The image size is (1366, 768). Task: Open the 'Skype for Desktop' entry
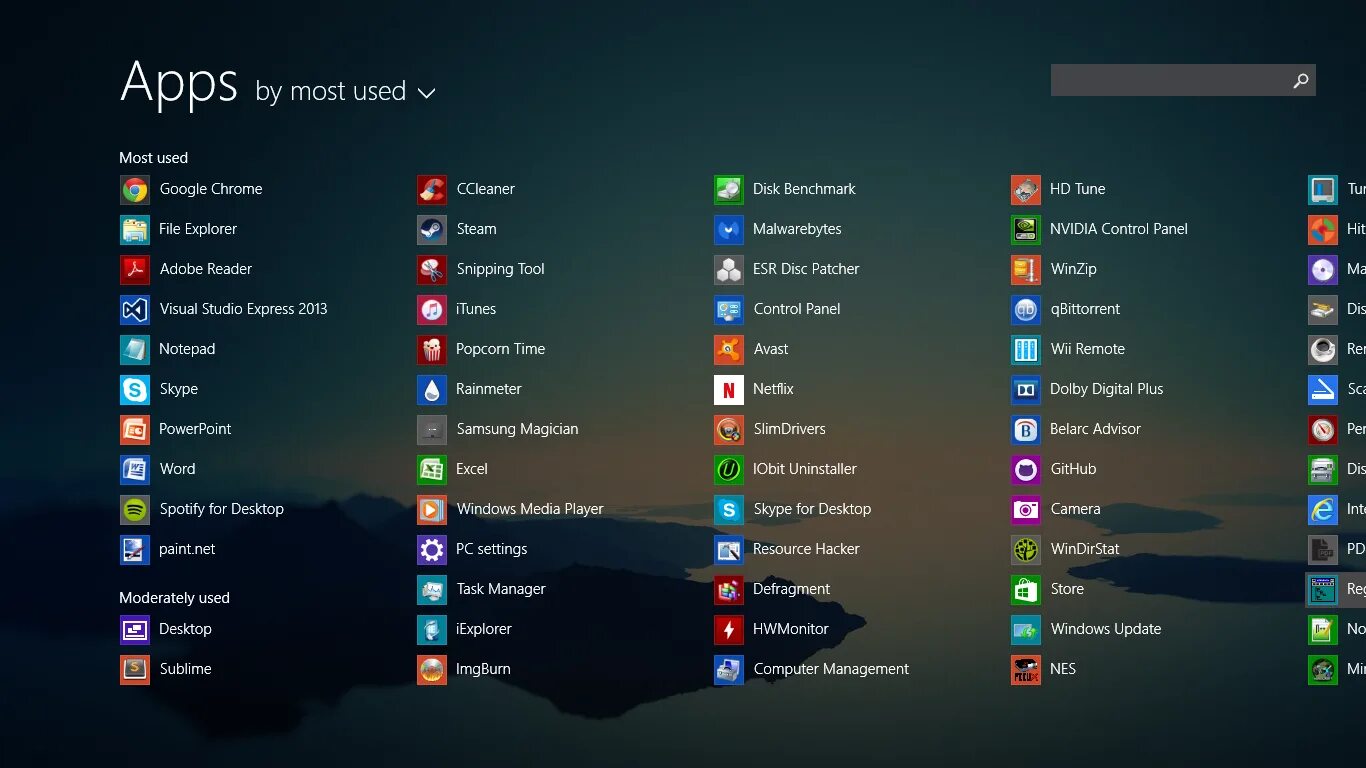point(792,509)
